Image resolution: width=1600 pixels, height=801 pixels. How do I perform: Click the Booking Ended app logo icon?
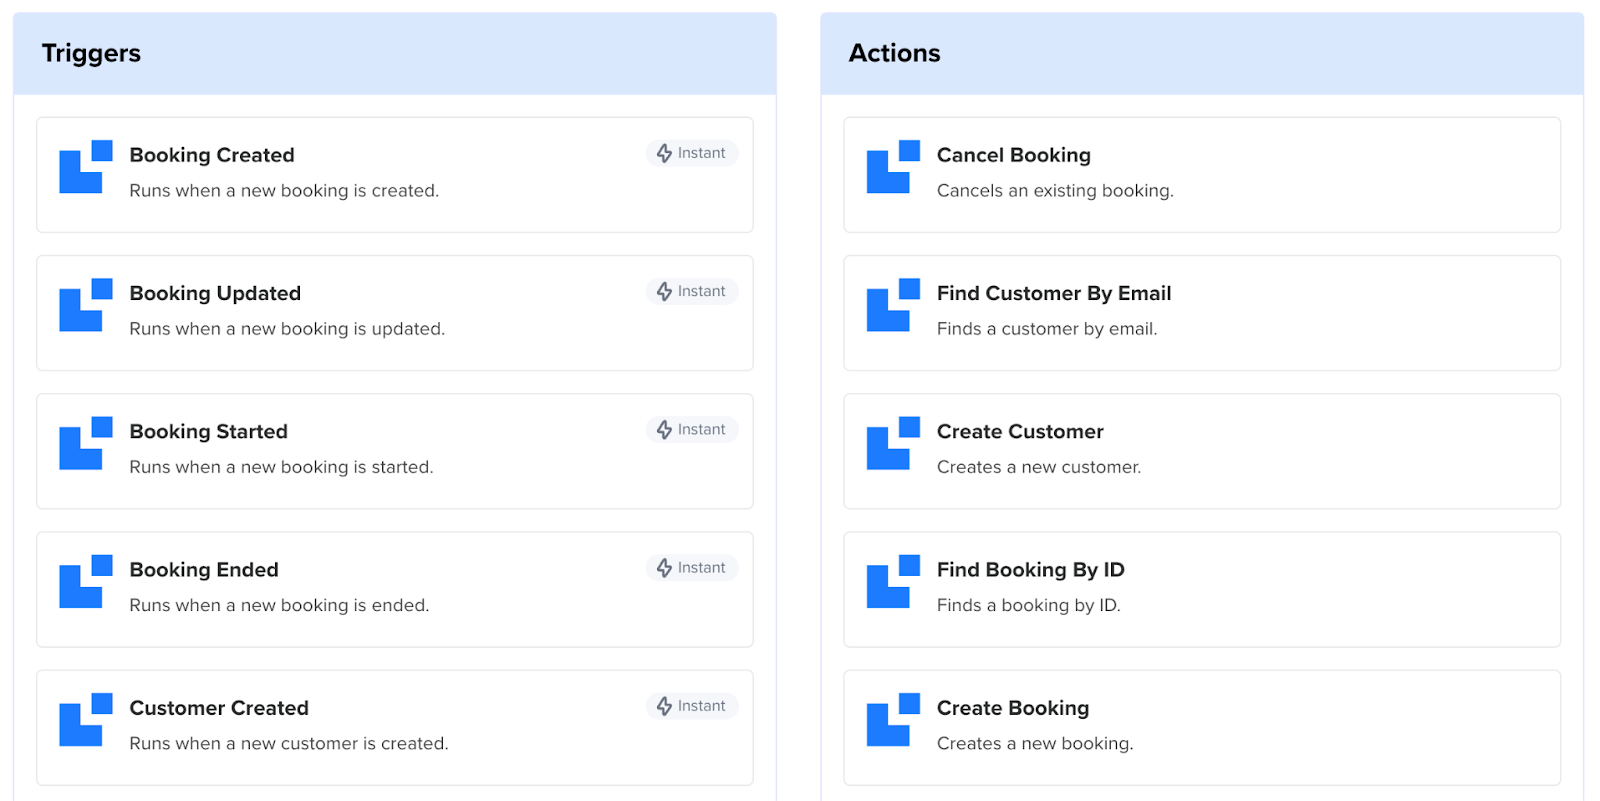click(85, 581)
